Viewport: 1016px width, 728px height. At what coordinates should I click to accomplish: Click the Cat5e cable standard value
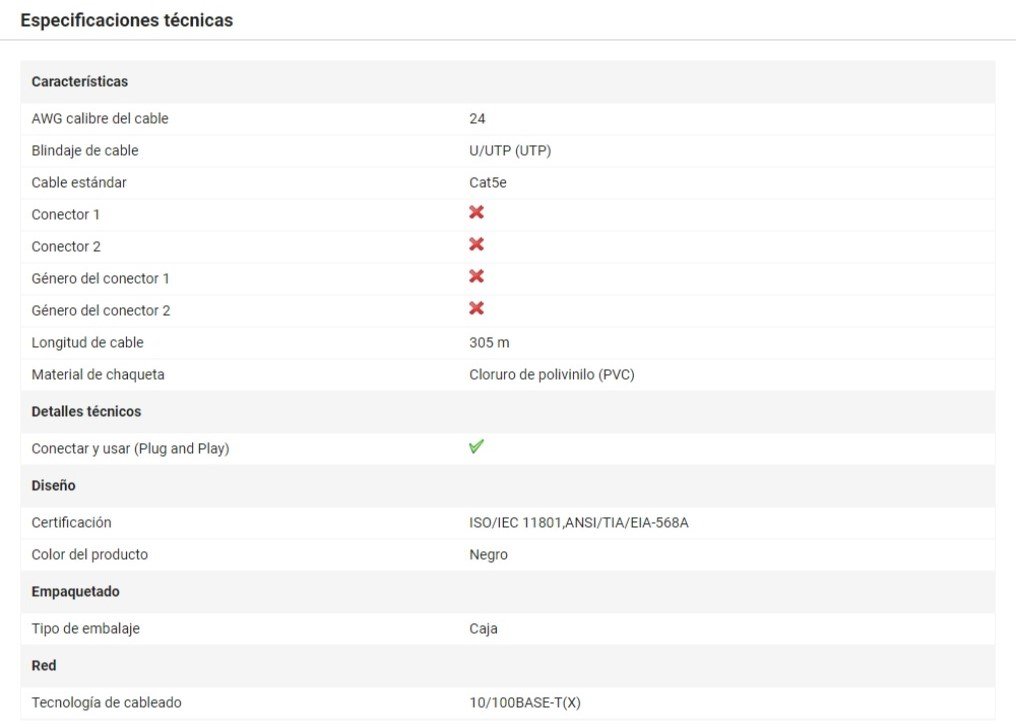pyautogui.click(x=488, y=182)
